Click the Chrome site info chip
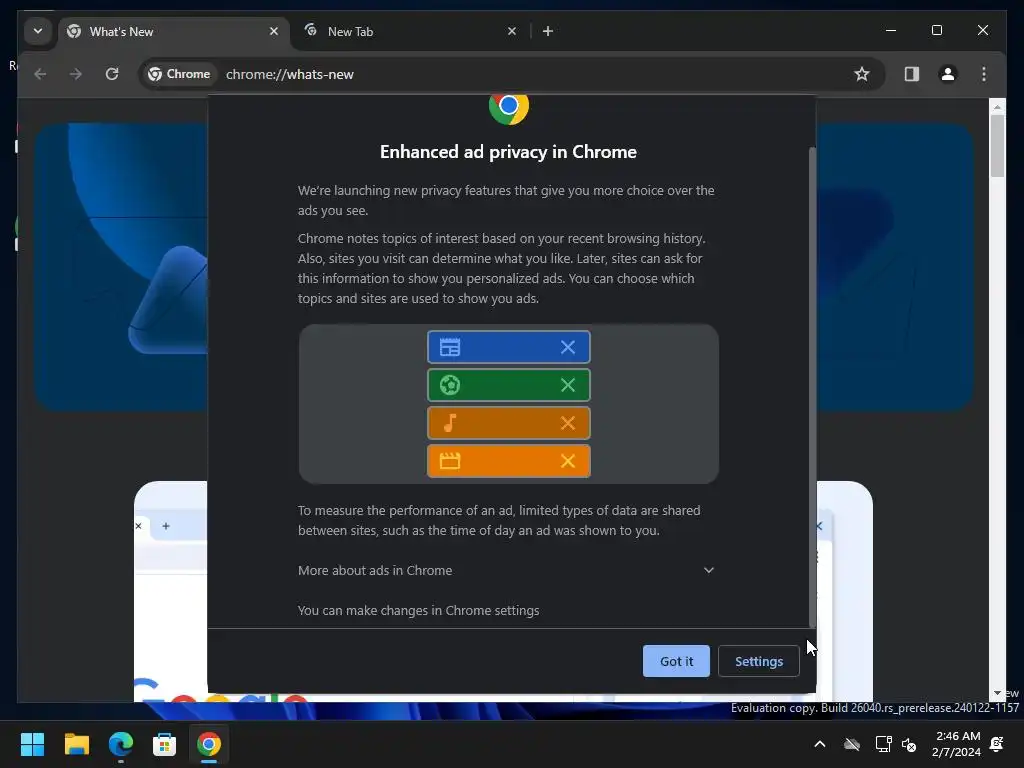This screenshot has width=1024, height=768. click(x=179, y=74)
